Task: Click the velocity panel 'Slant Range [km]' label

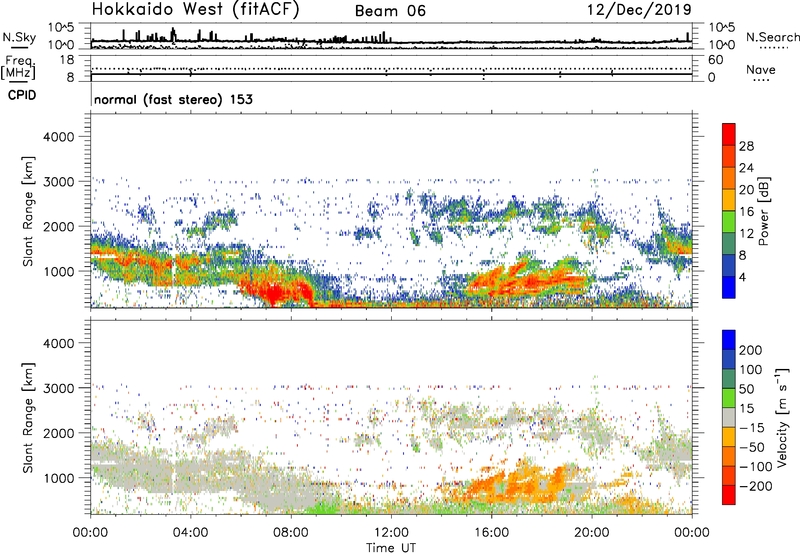Action: [28, 418]
